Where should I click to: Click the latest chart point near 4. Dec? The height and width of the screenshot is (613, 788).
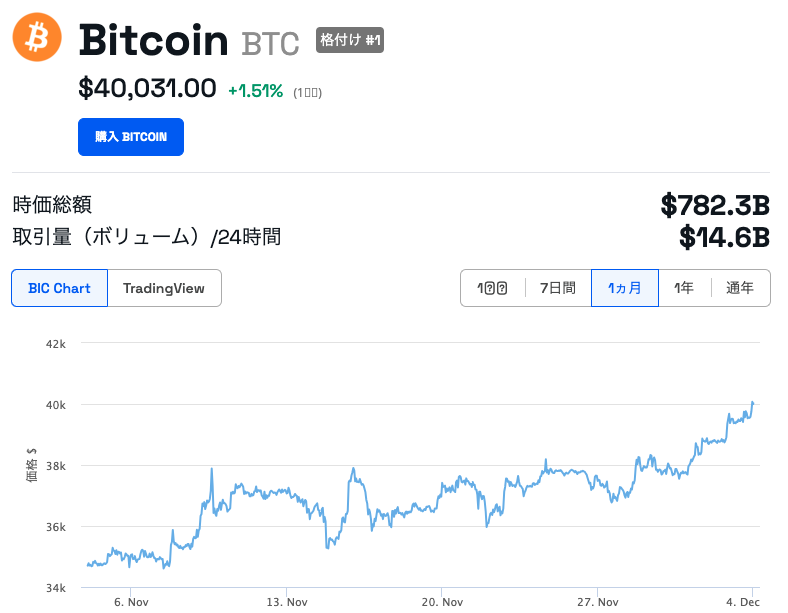(x=752, y=402)
